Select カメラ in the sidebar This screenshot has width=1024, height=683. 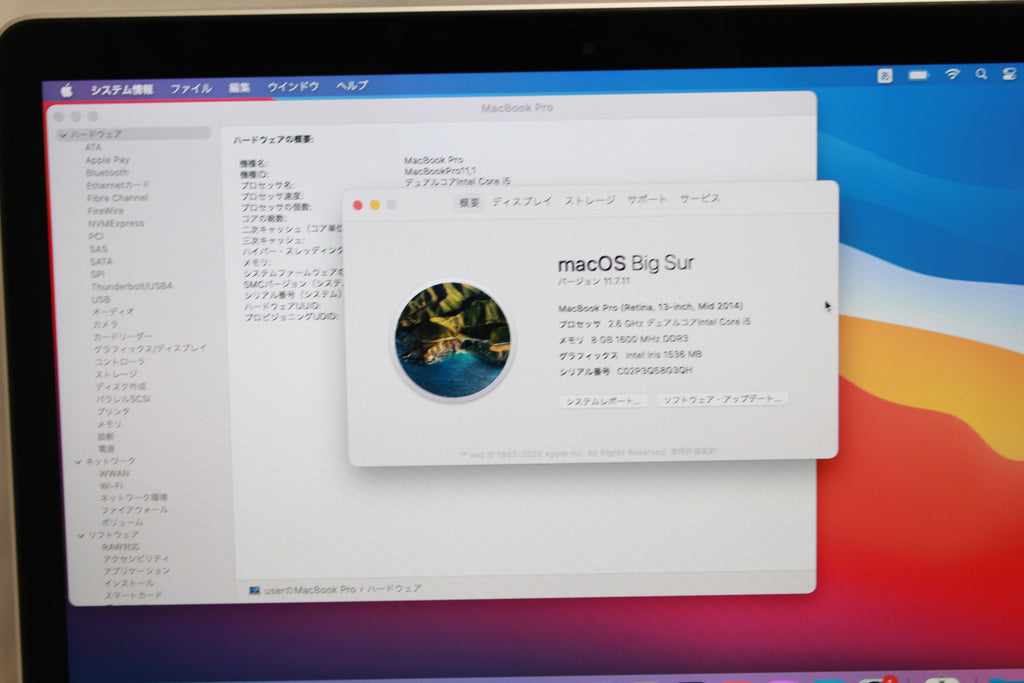105,324
